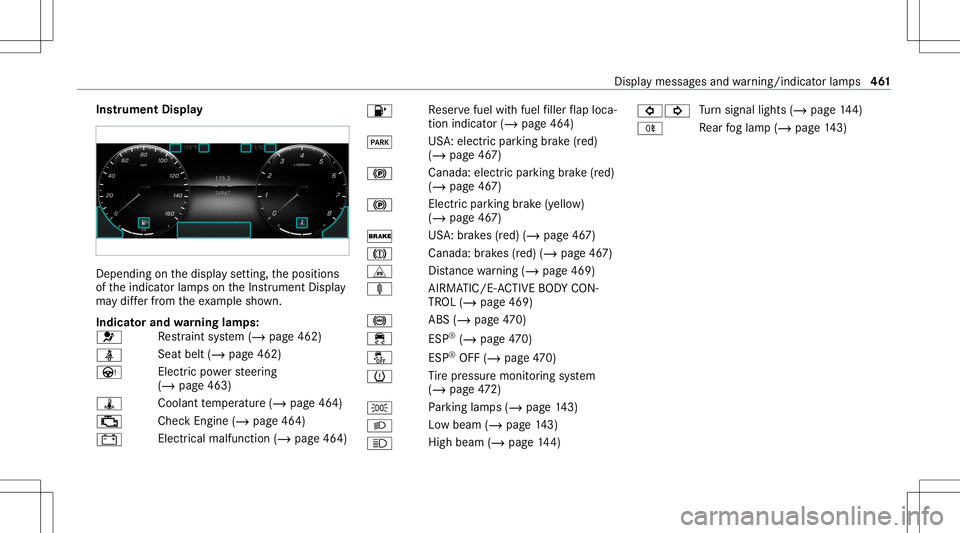Click 'USA: brakes (red)' text
The width and height of the screenshot is (960, 533).
474,236
